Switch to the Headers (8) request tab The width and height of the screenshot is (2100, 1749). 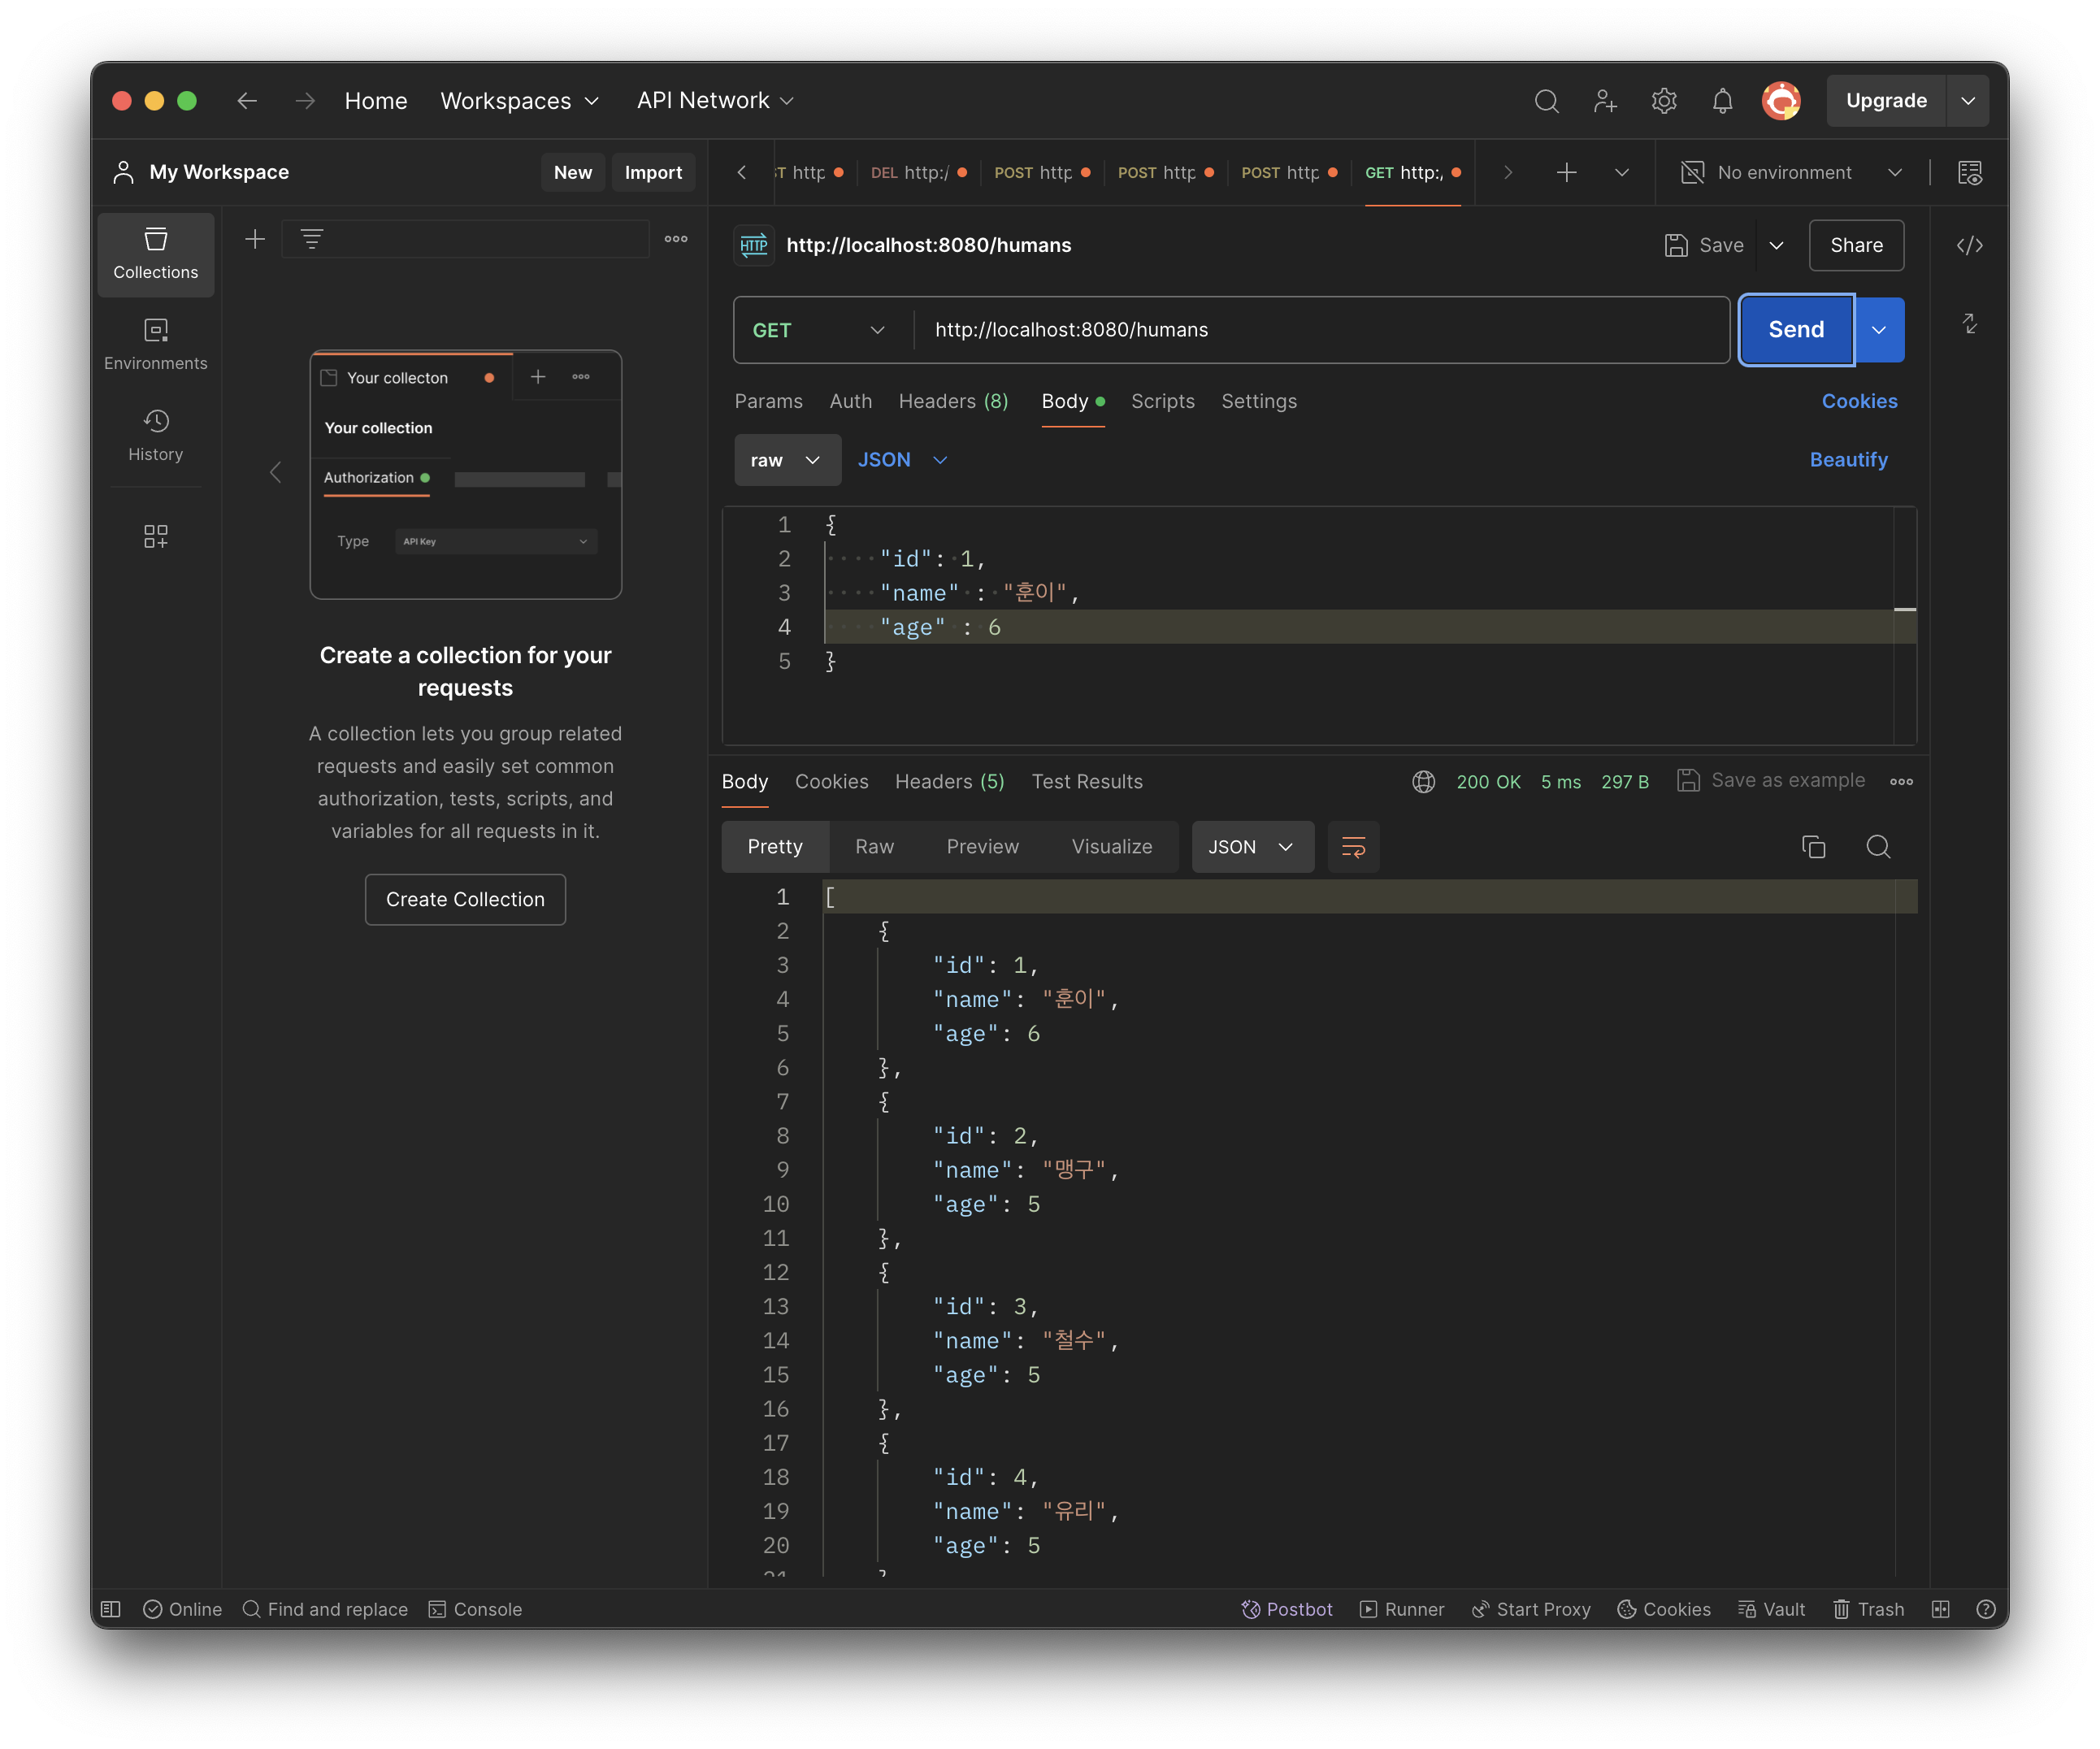(x=952, y=401)
